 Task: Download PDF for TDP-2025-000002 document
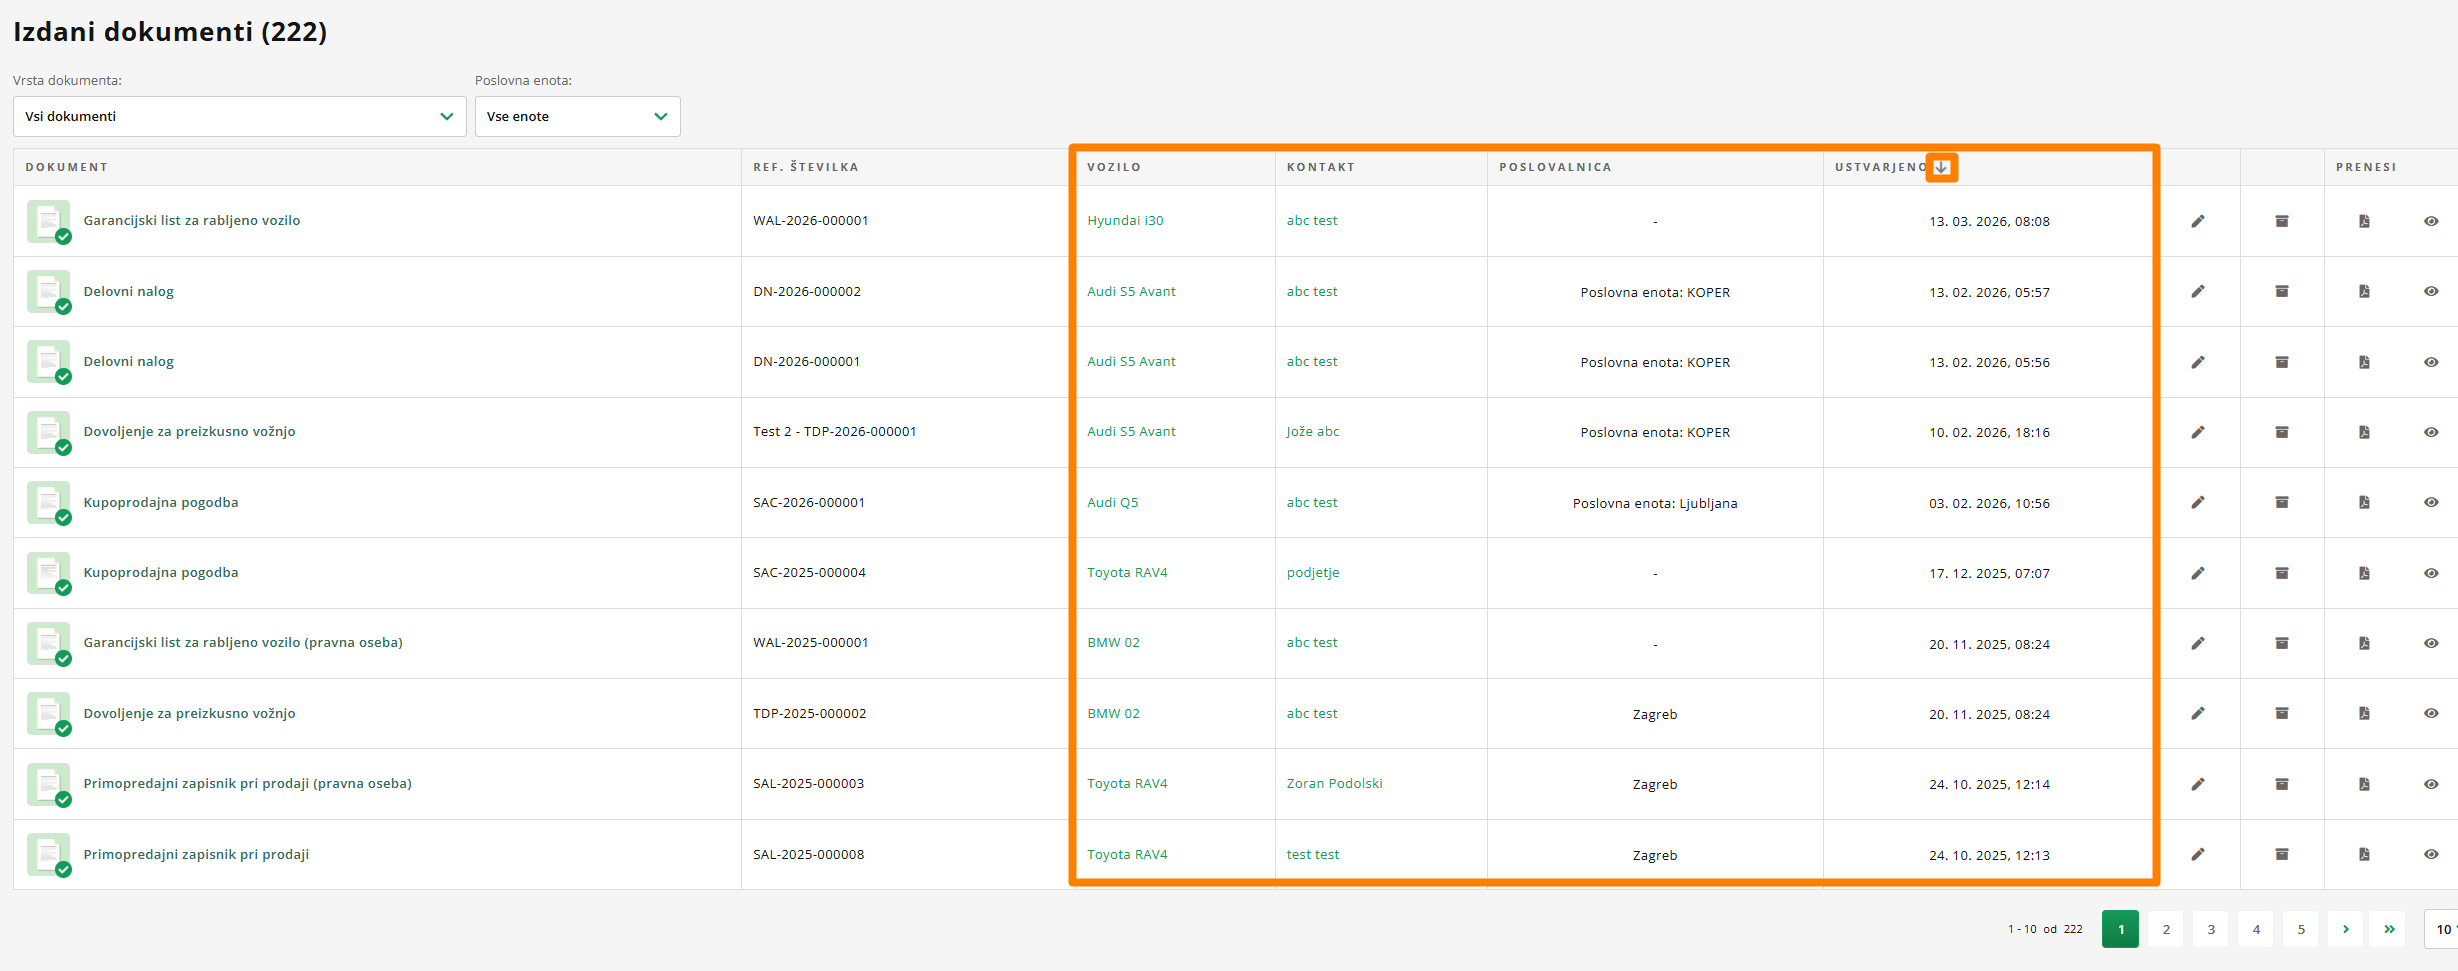coord(2364,713)
